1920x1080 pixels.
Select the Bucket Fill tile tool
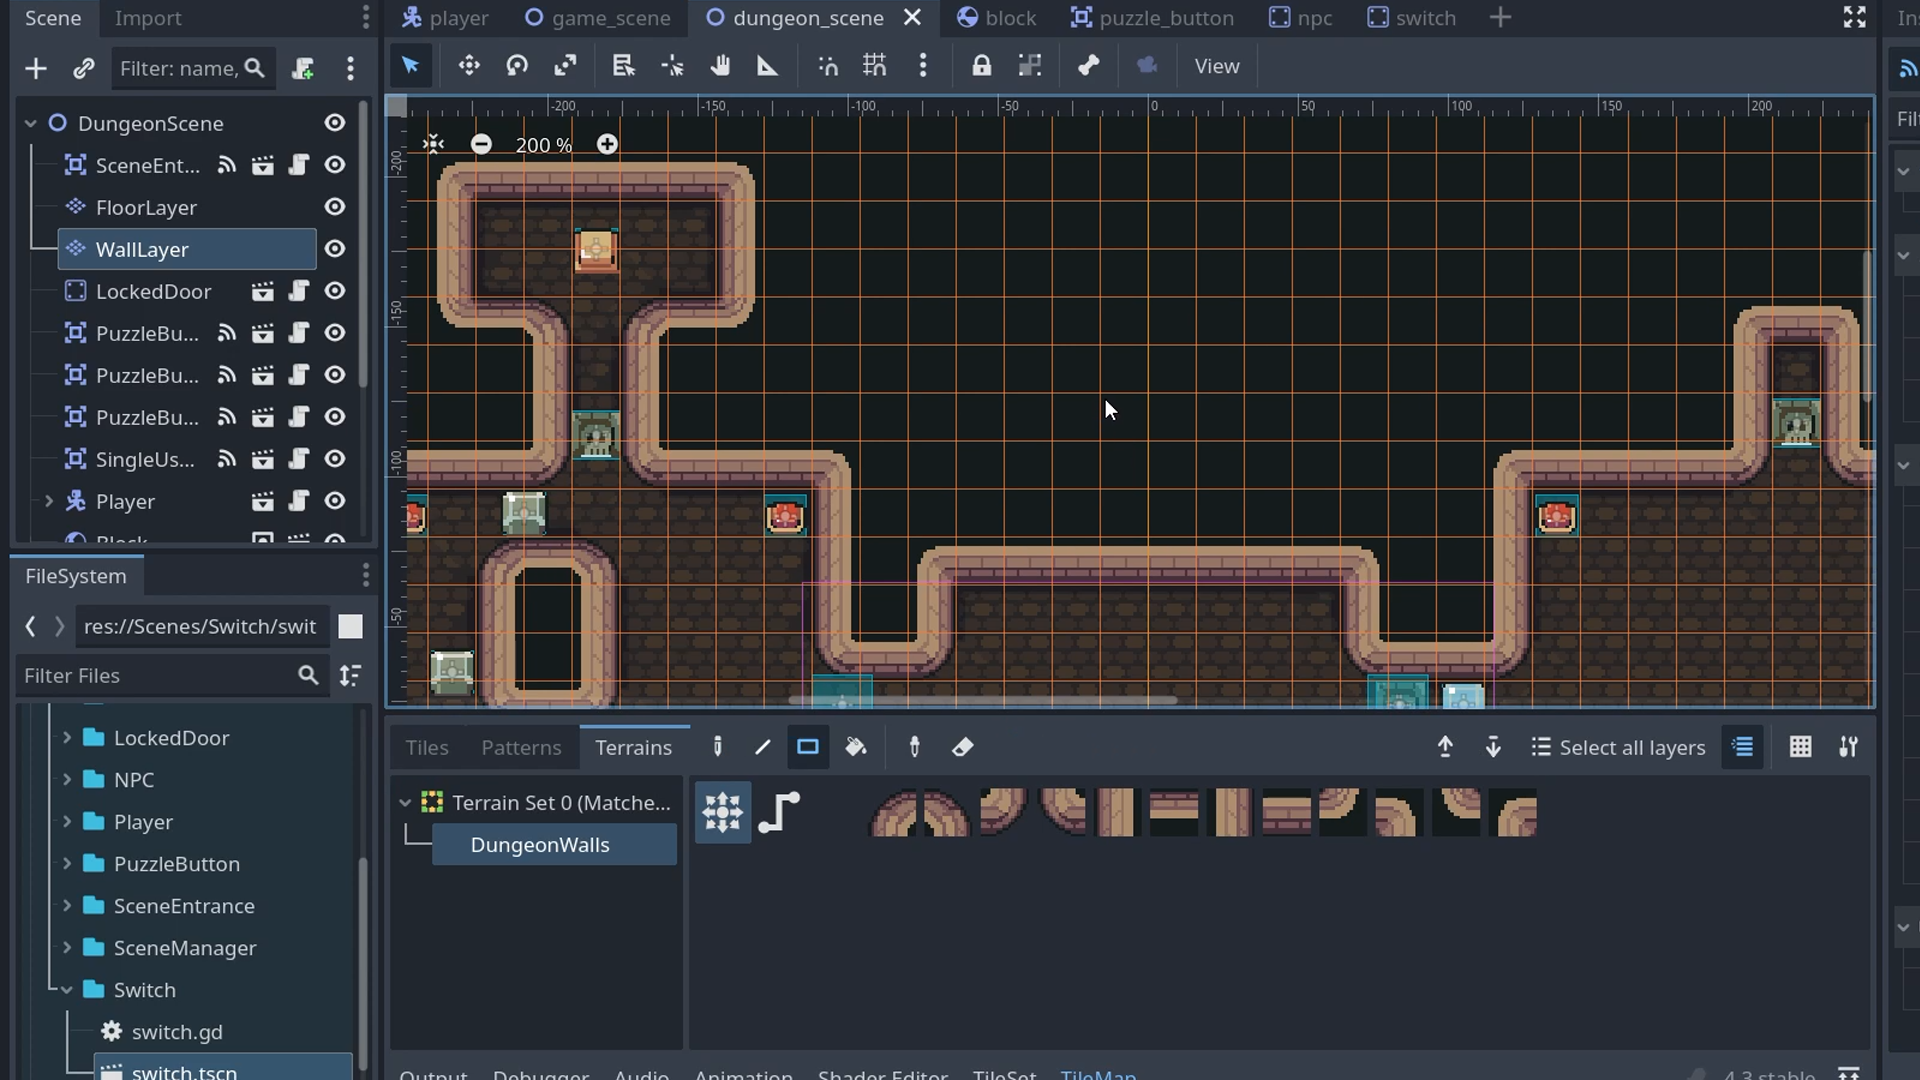coord(857,747)
